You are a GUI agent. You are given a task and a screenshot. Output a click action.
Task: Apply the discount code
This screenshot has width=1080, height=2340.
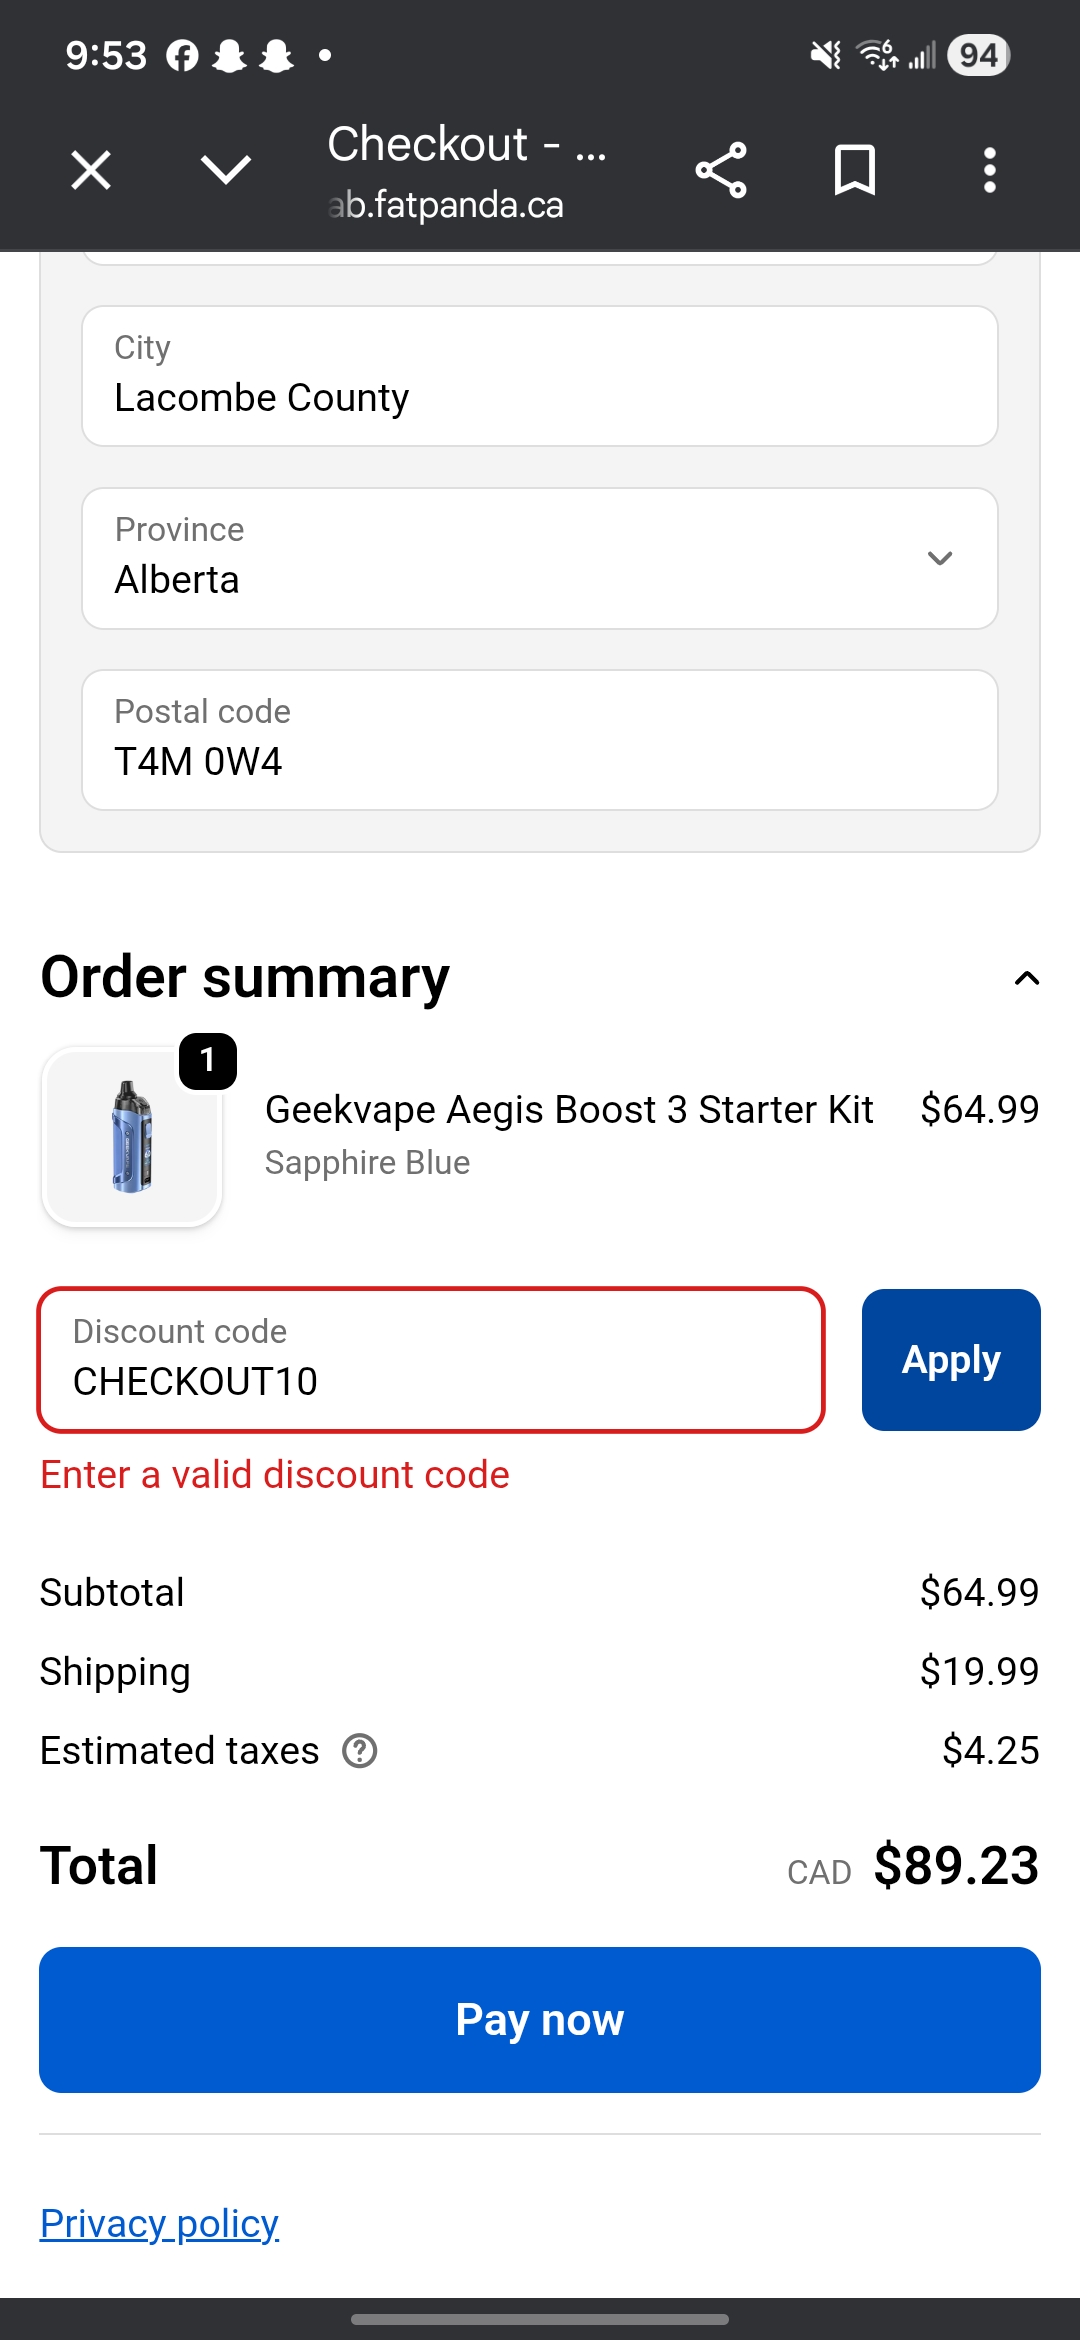pos(951,1360)
